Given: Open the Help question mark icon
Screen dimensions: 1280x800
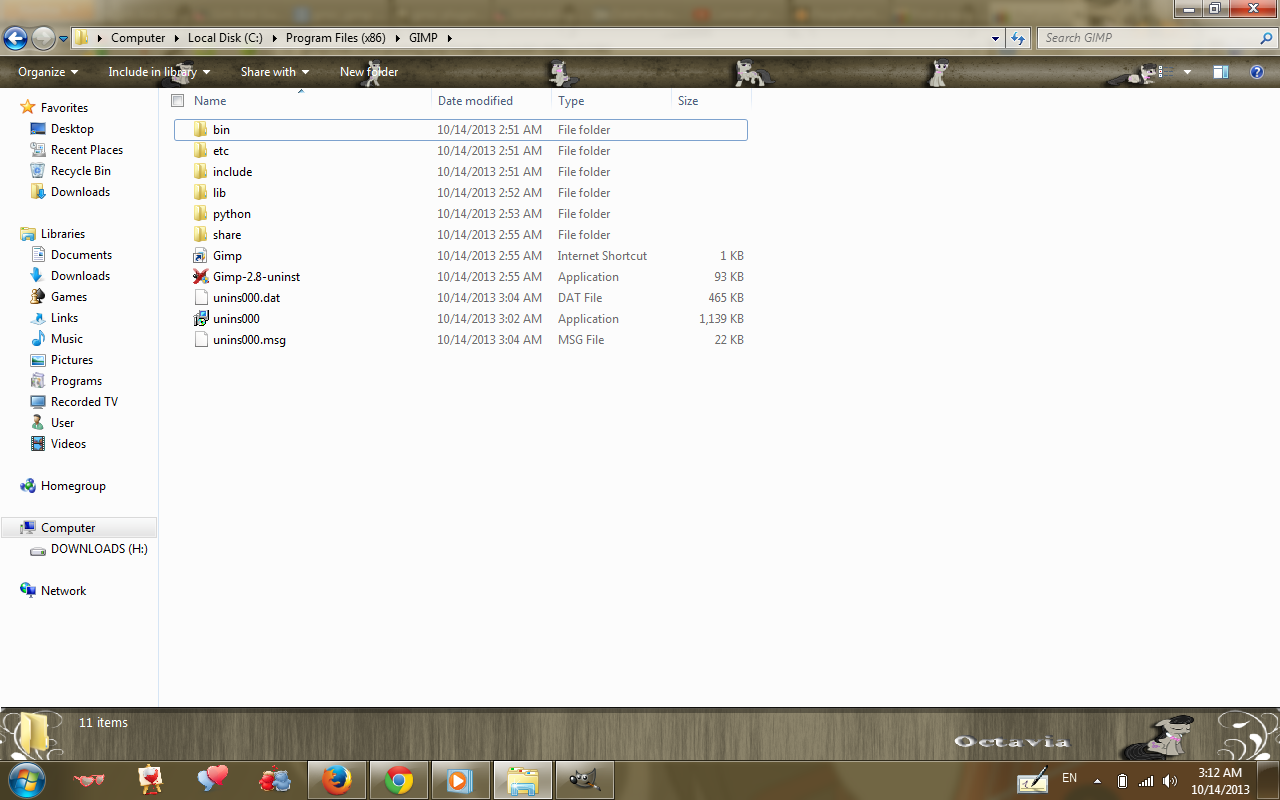Looking at the screenshot, I should click(x=1257, y=72).
